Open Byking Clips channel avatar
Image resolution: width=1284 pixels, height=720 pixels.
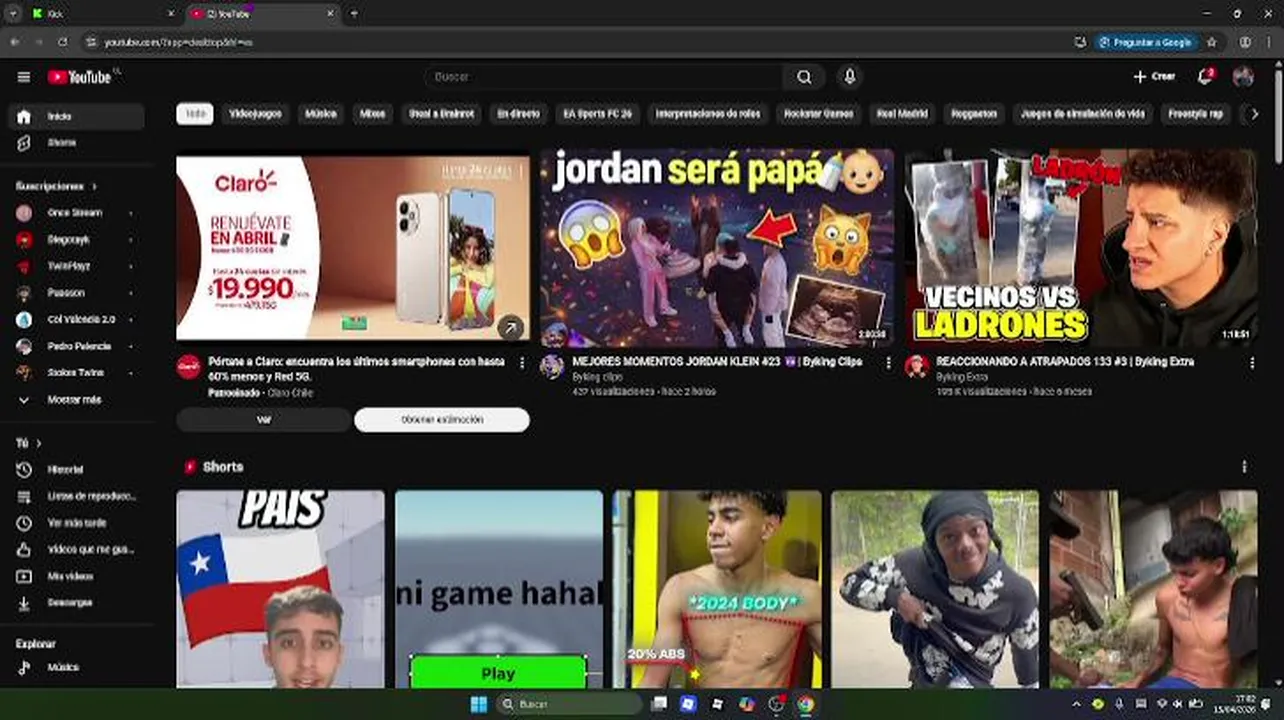[x=552, y=367]
